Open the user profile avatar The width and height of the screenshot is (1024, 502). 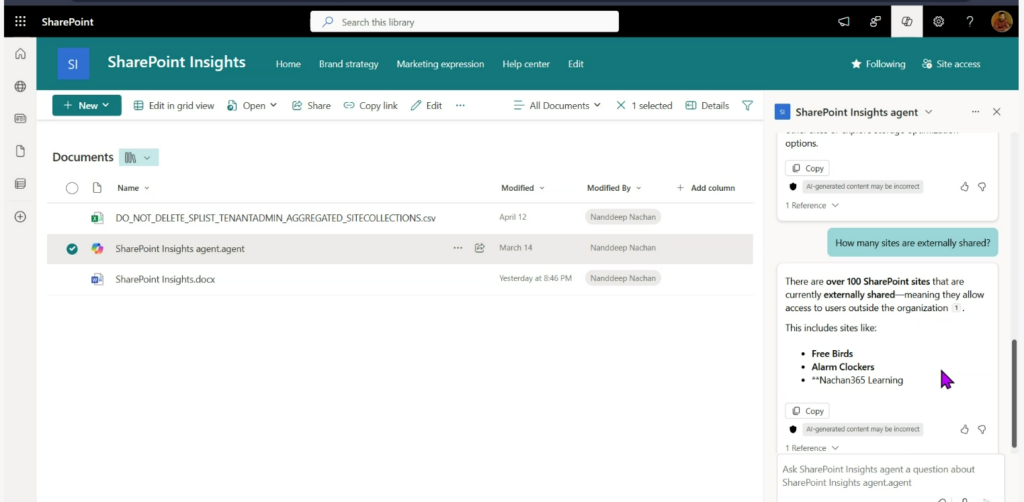click(1001, 22)
